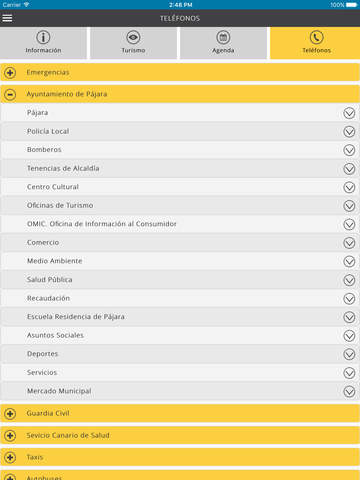Screen dimensions: 360x480
Task: Open the Sevicio Canario de Salud section
Action: [x=180, y=435]
